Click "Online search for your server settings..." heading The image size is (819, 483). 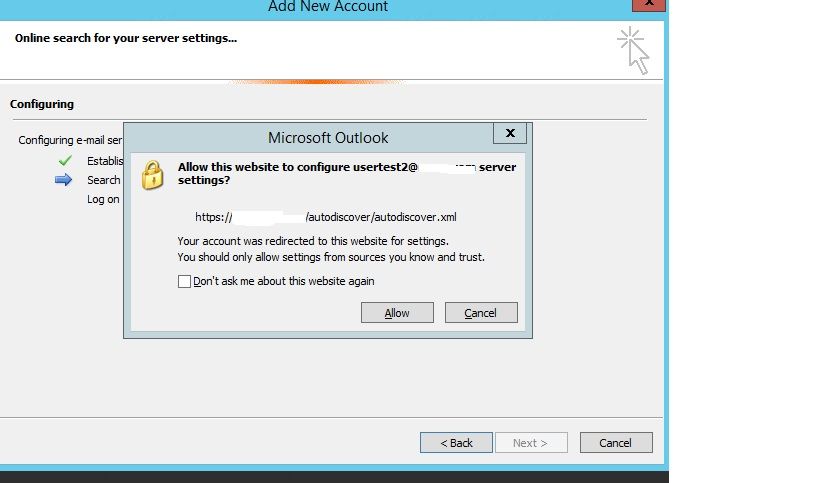click(x=126, y=38)
